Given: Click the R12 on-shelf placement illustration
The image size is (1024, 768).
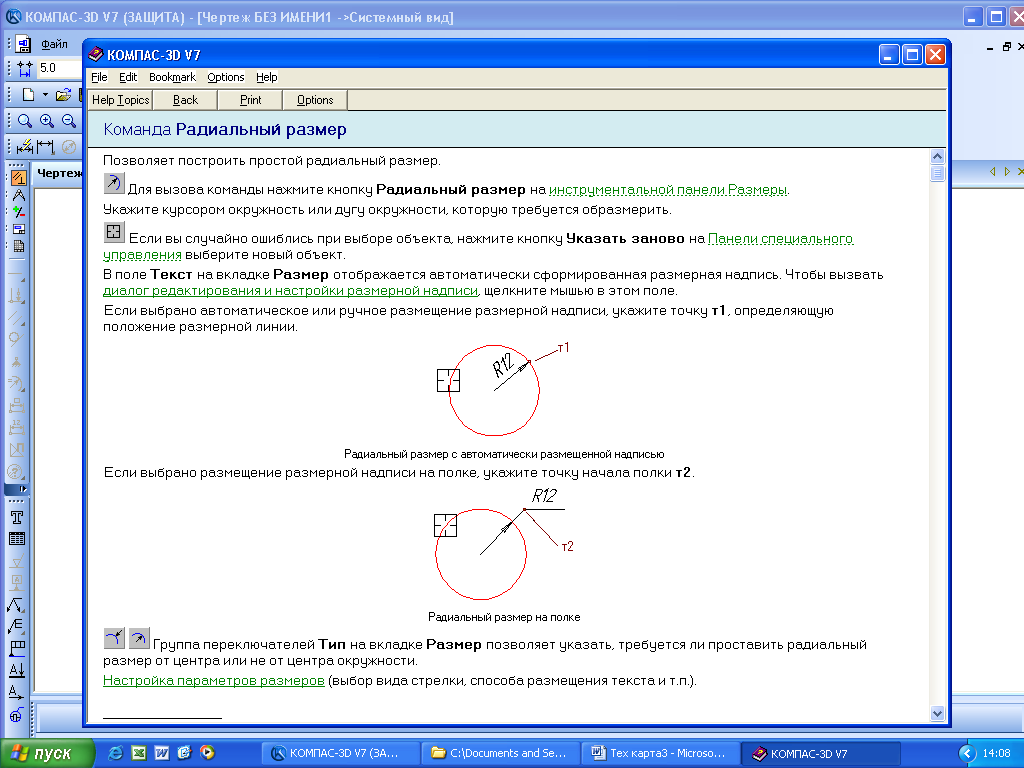Looking at the screenshot, I should coord(504,544).
